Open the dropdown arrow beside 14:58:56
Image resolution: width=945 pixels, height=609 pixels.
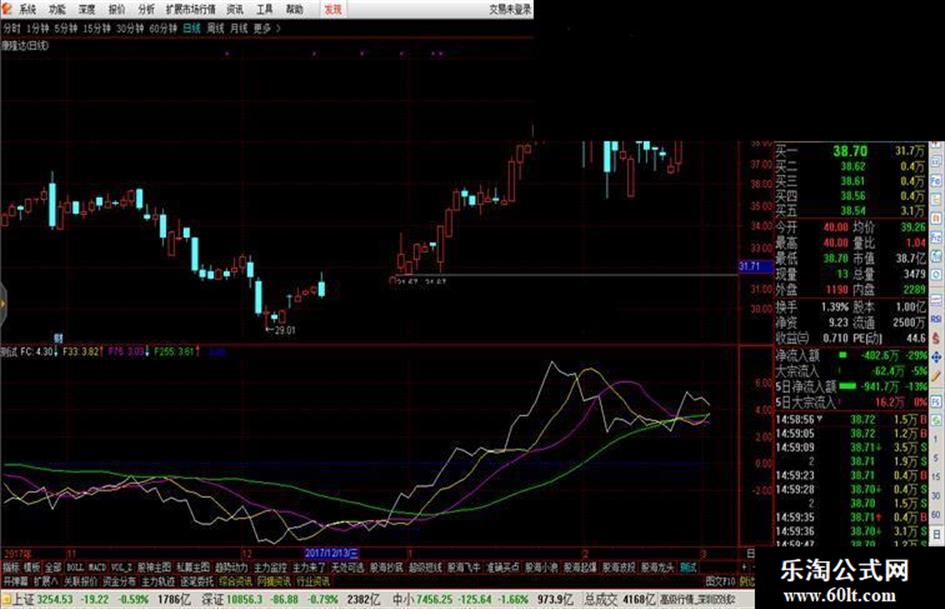[820, 418]
